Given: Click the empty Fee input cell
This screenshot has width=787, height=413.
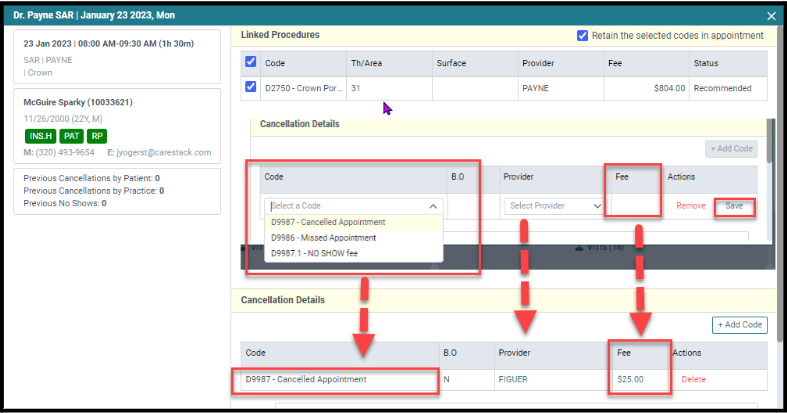Looking at the screenshot, I should (632, 206).
